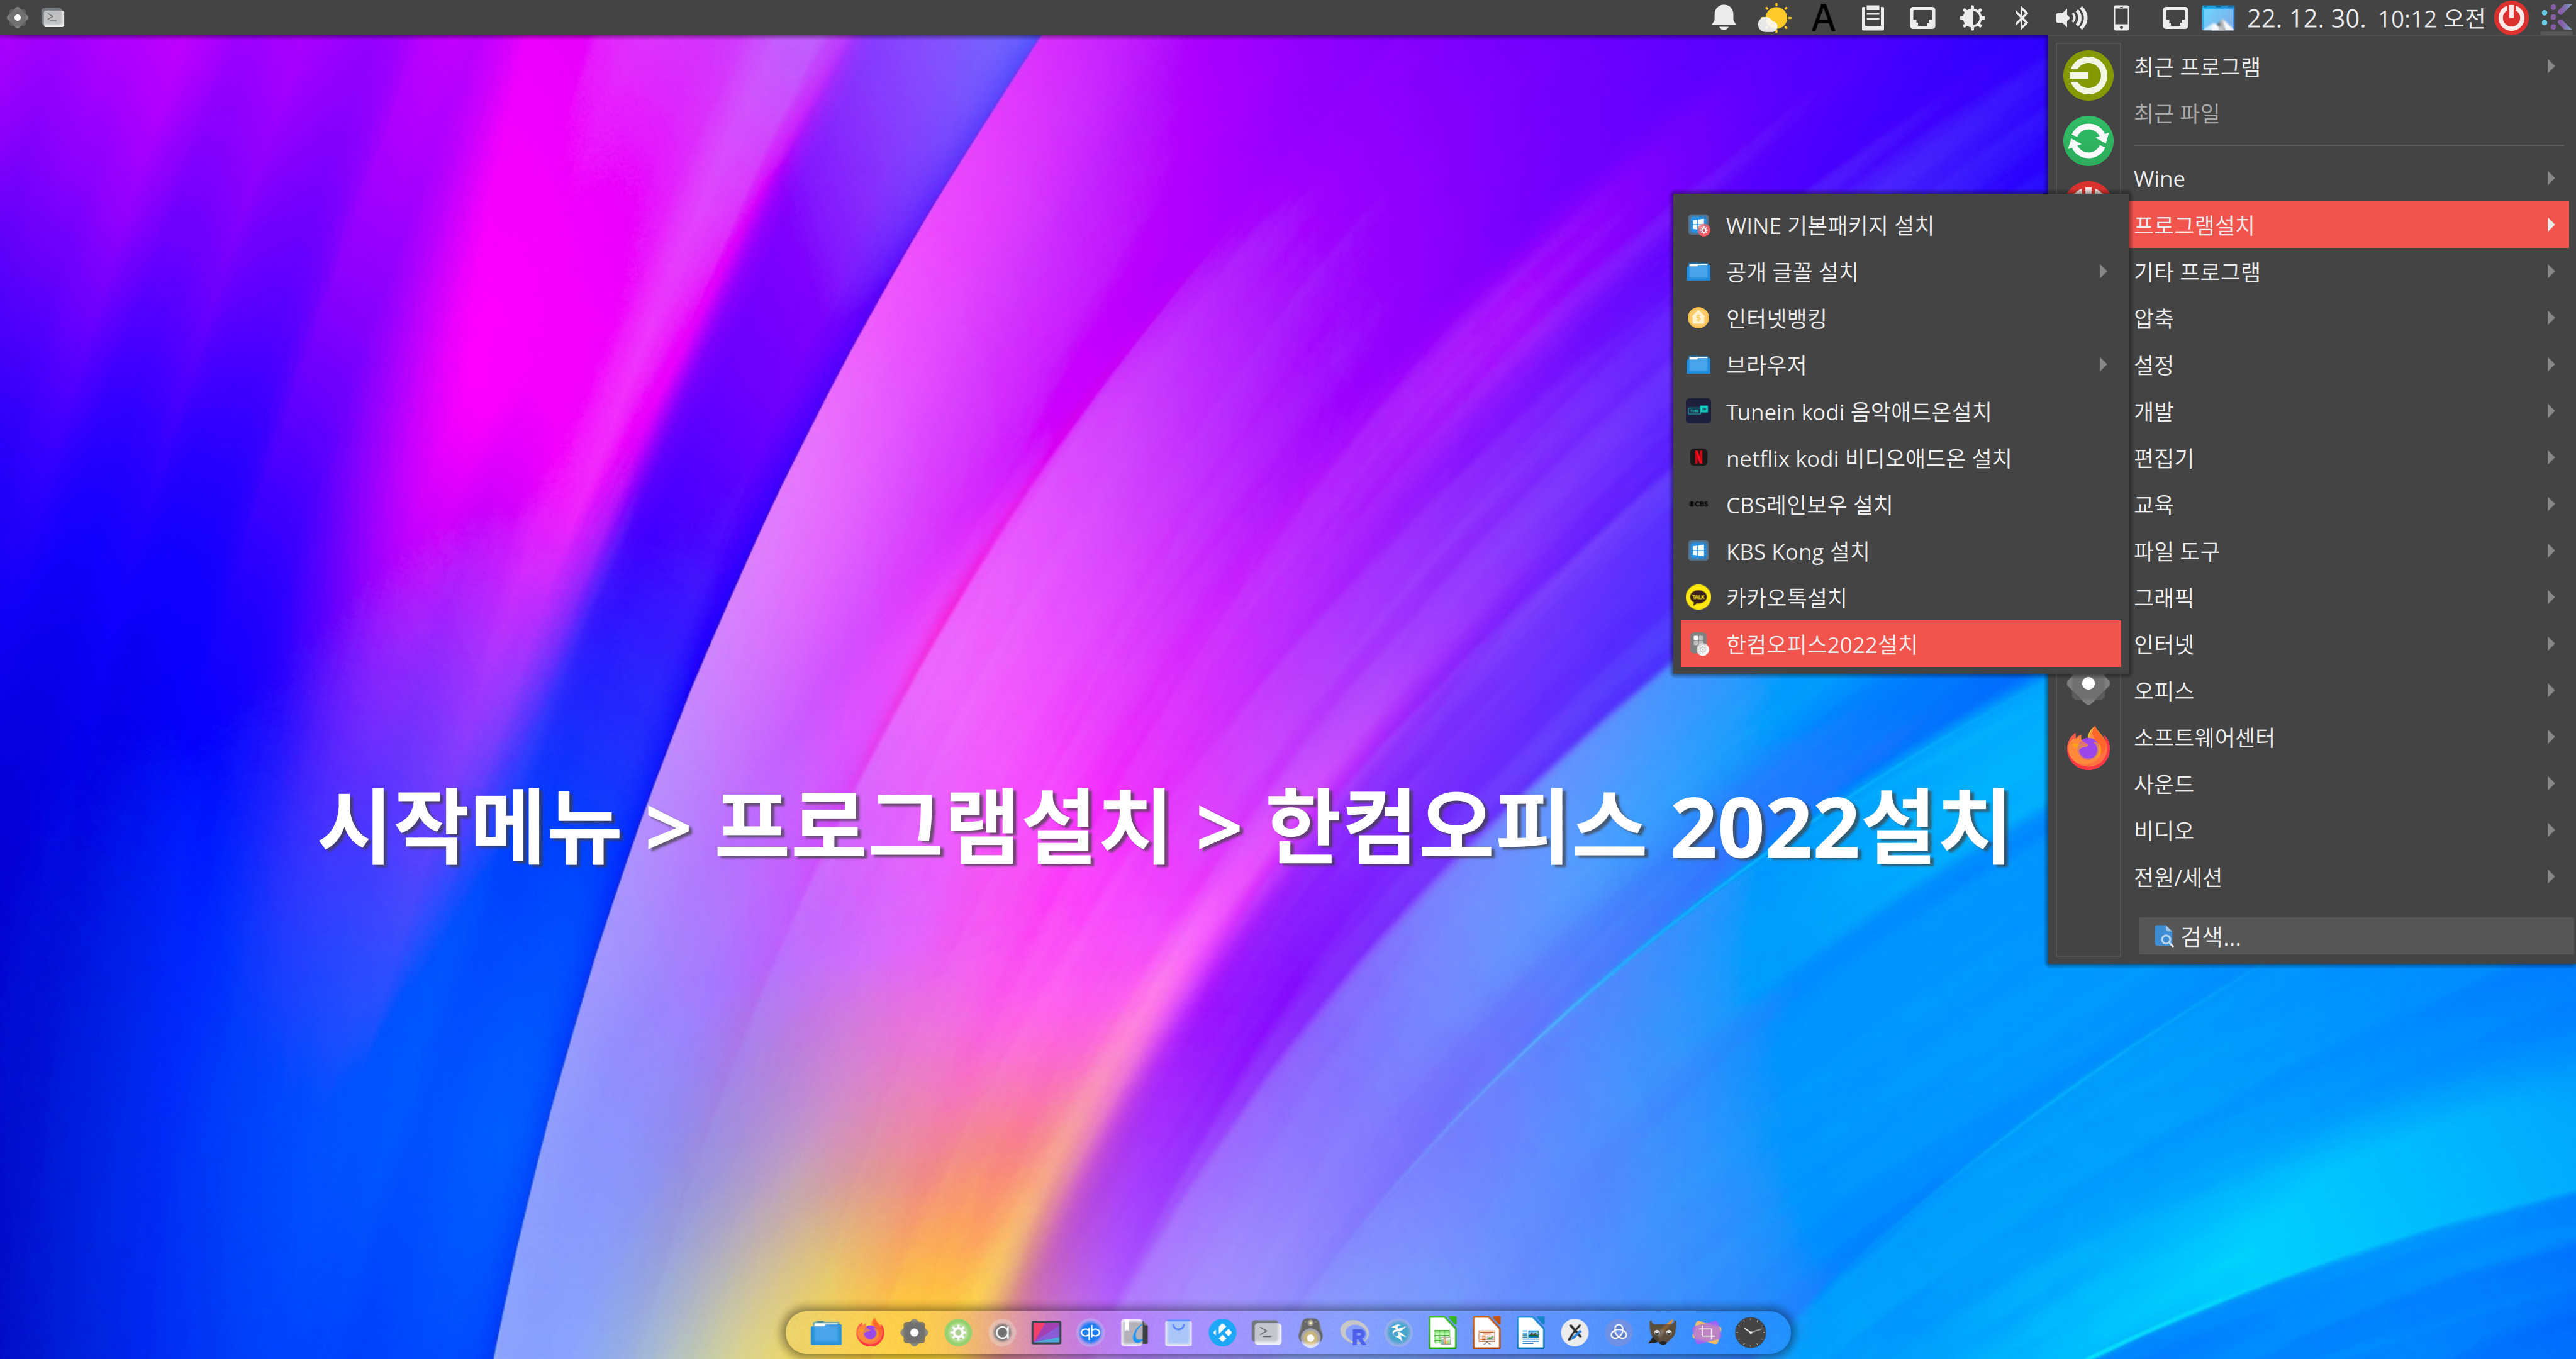
Task: Click the green refresh icon in menu sidebar
Action: (x=2088, y=140)
